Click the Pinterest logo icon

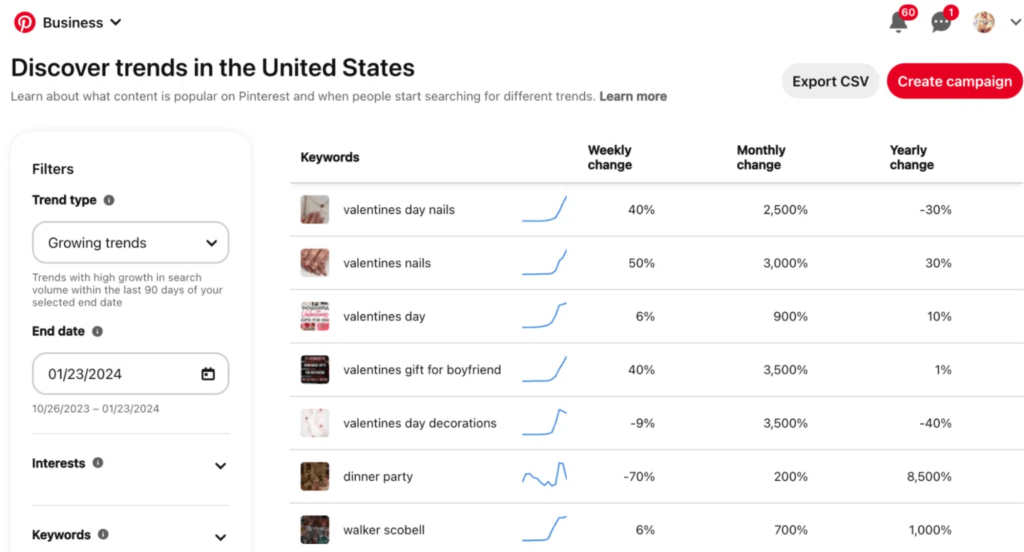coord(24,22)
